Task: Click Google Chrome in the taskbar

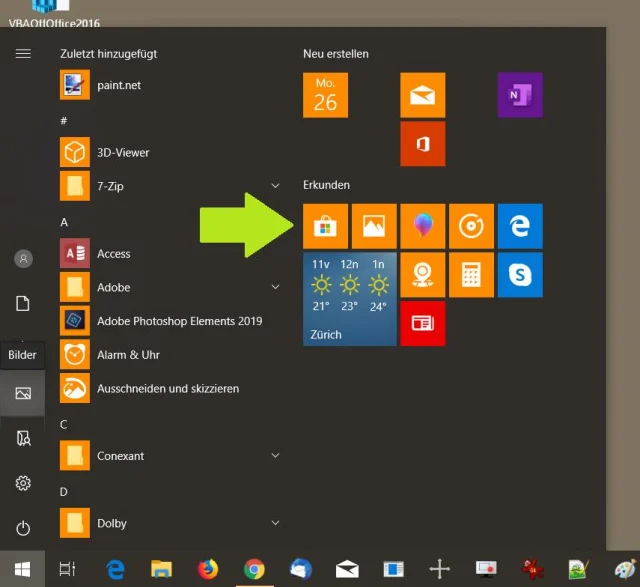Action: click(x=254, y=569)
